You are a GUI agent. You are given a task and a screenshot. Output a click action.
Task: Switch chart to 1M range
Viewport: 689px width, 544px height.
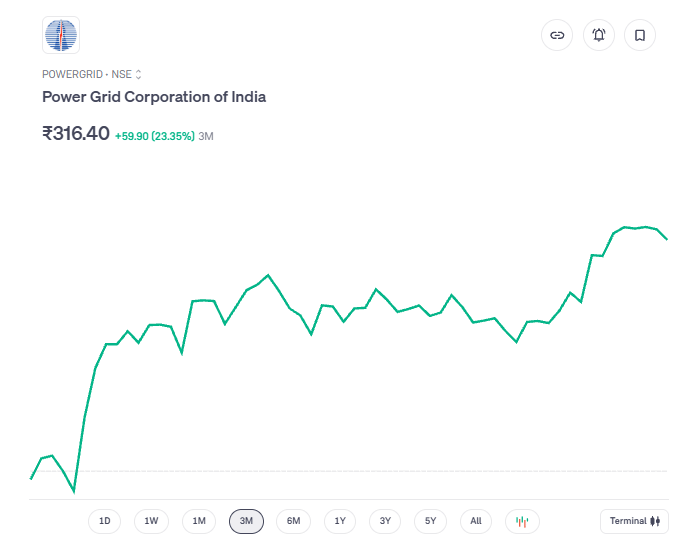pos(199,521)
